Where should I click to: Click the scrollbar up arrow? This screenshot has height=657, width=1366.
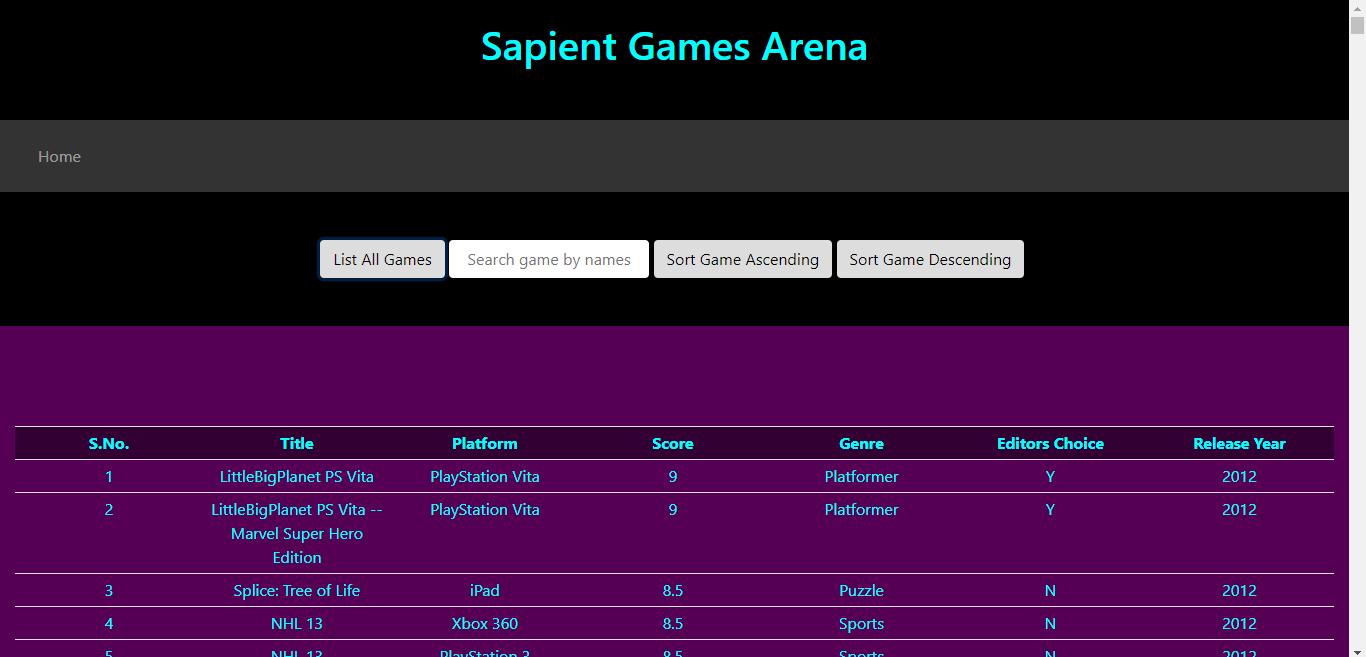click(1357, 8)
